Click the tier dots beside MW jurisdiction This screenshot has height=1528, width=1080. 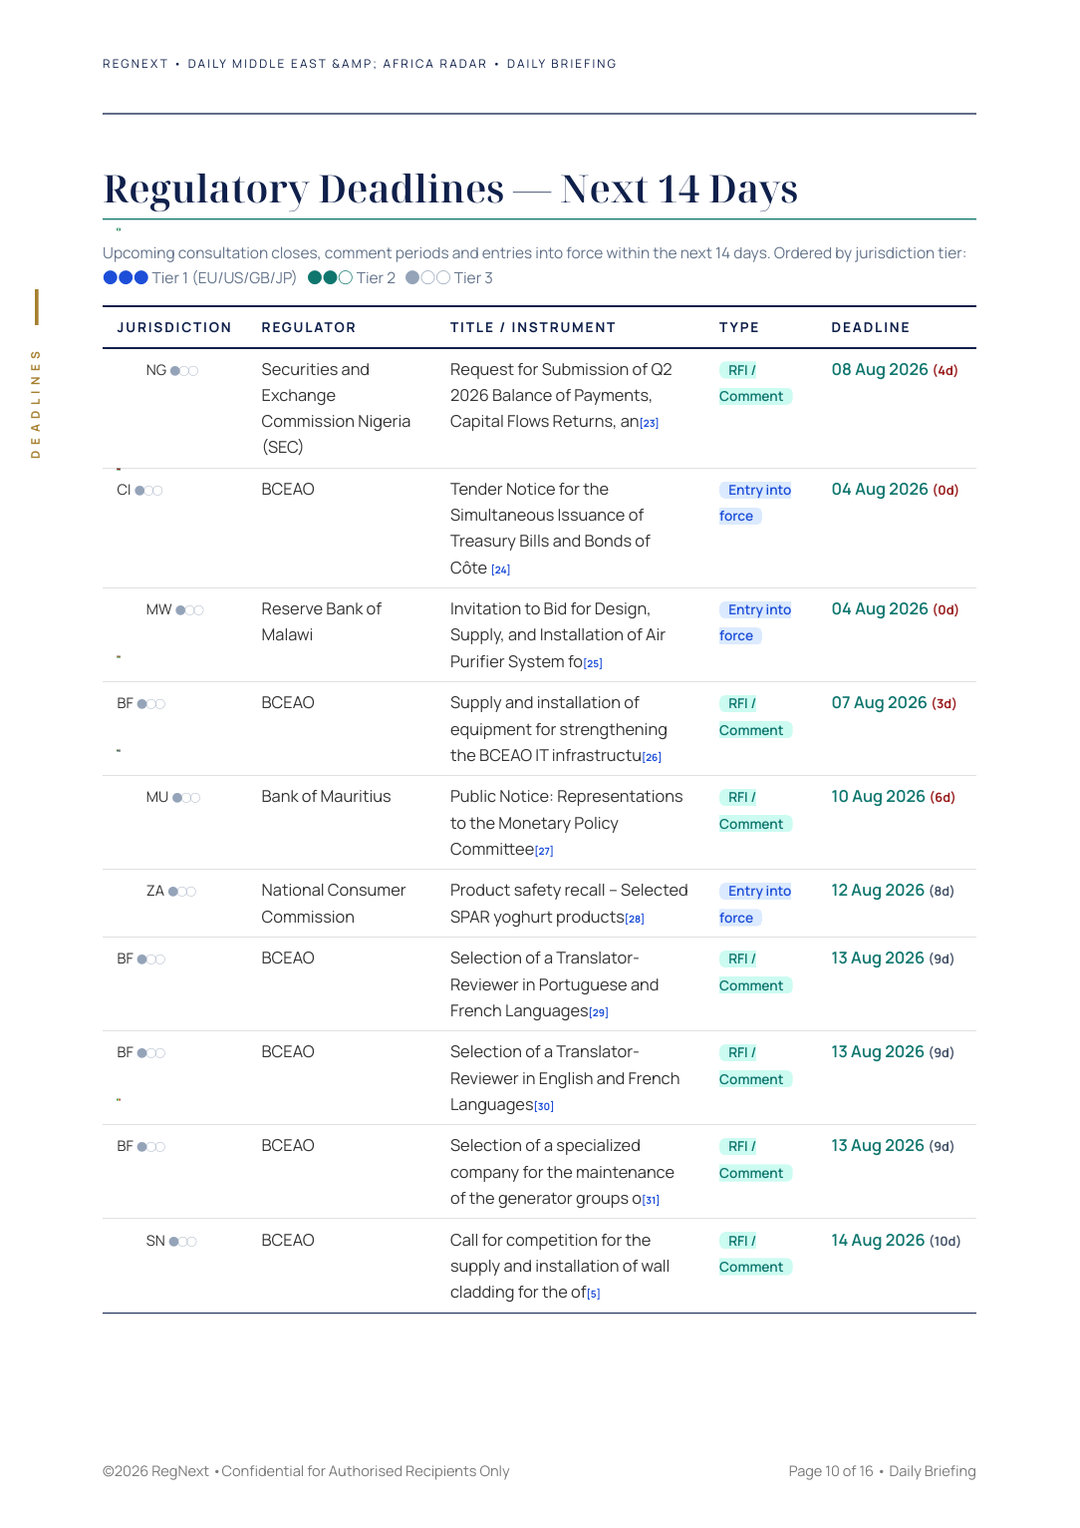coord(190,610)
